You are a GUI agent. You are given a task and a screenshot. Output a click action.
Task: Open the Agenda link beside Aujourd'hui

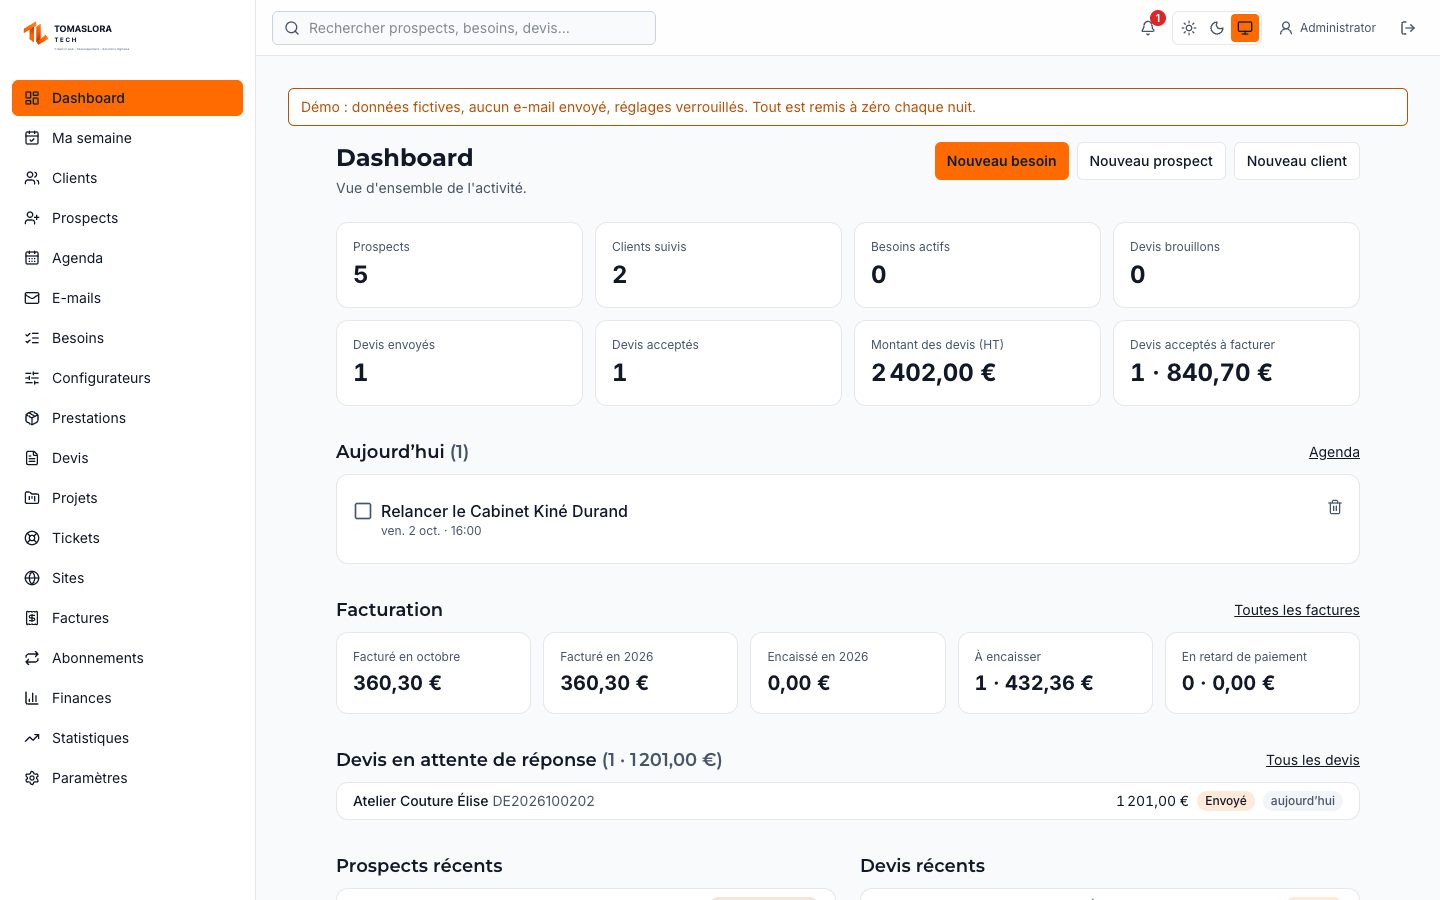[1334, 452]
